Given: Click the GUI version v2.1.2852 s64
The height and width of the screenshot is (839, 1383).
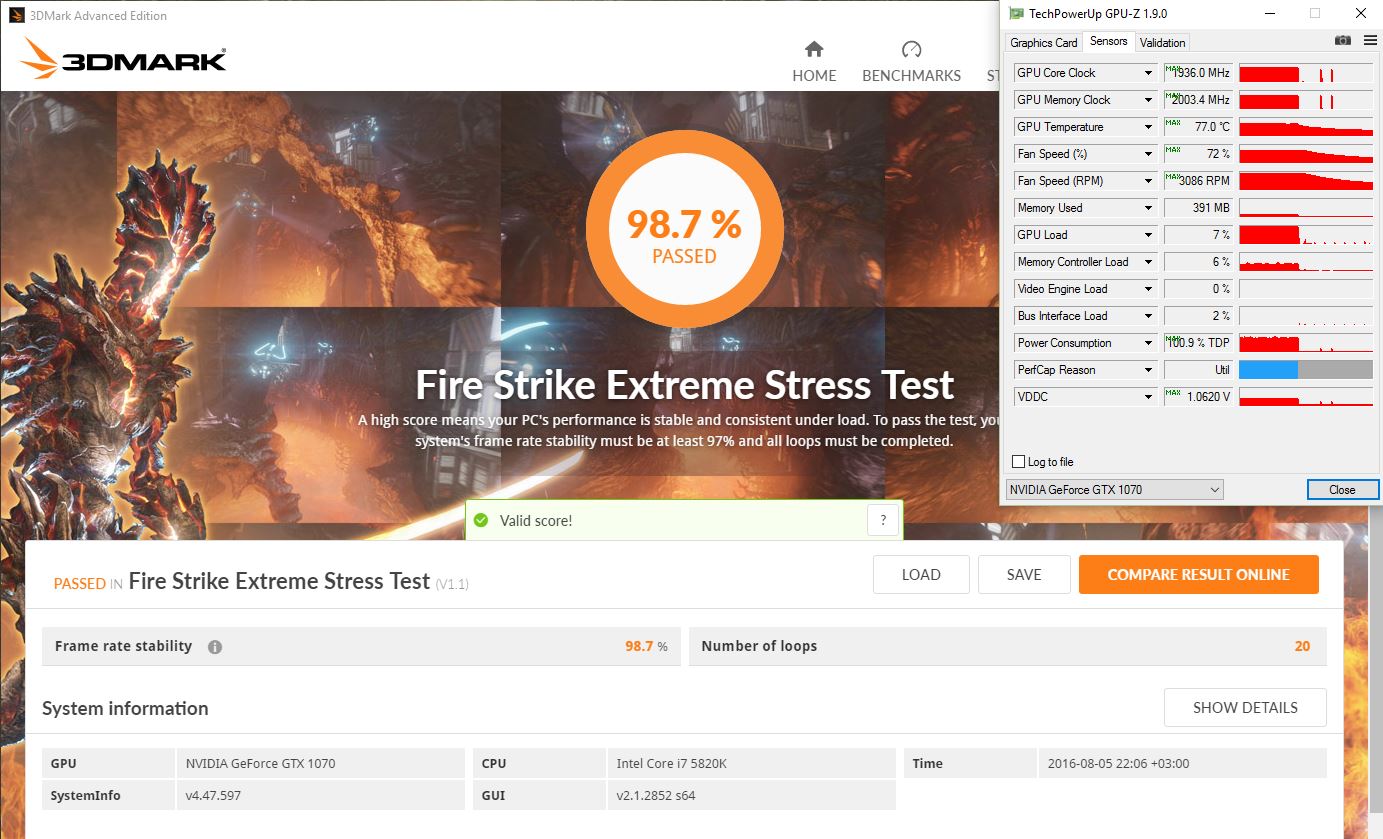Looking at the screenshot, I should coord(656,796).
